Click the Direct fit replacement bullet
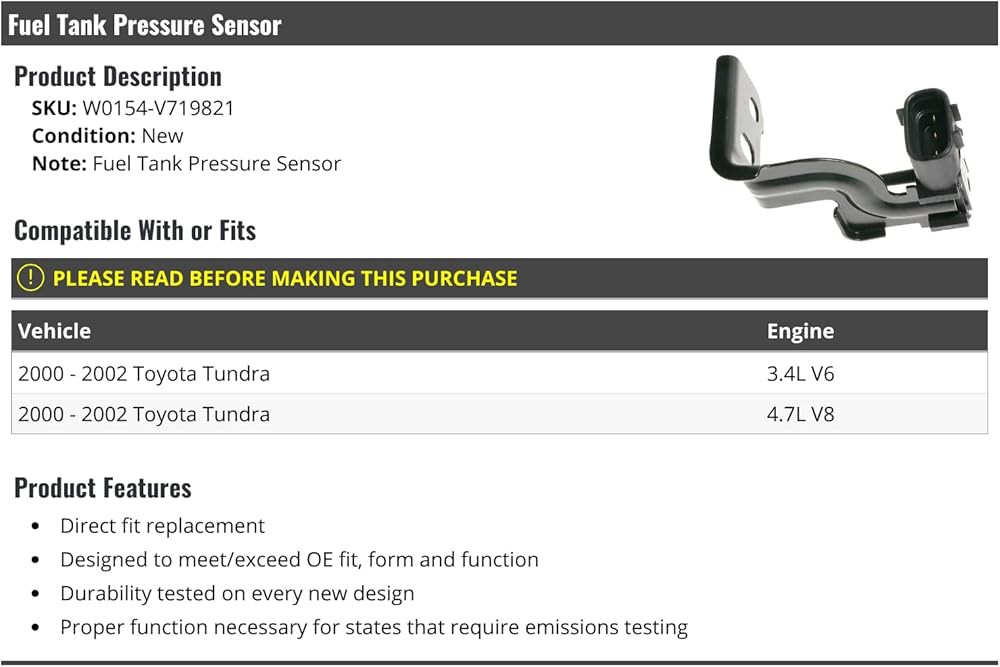This screenshot has width=1000, height=667. tap(162, 526)
